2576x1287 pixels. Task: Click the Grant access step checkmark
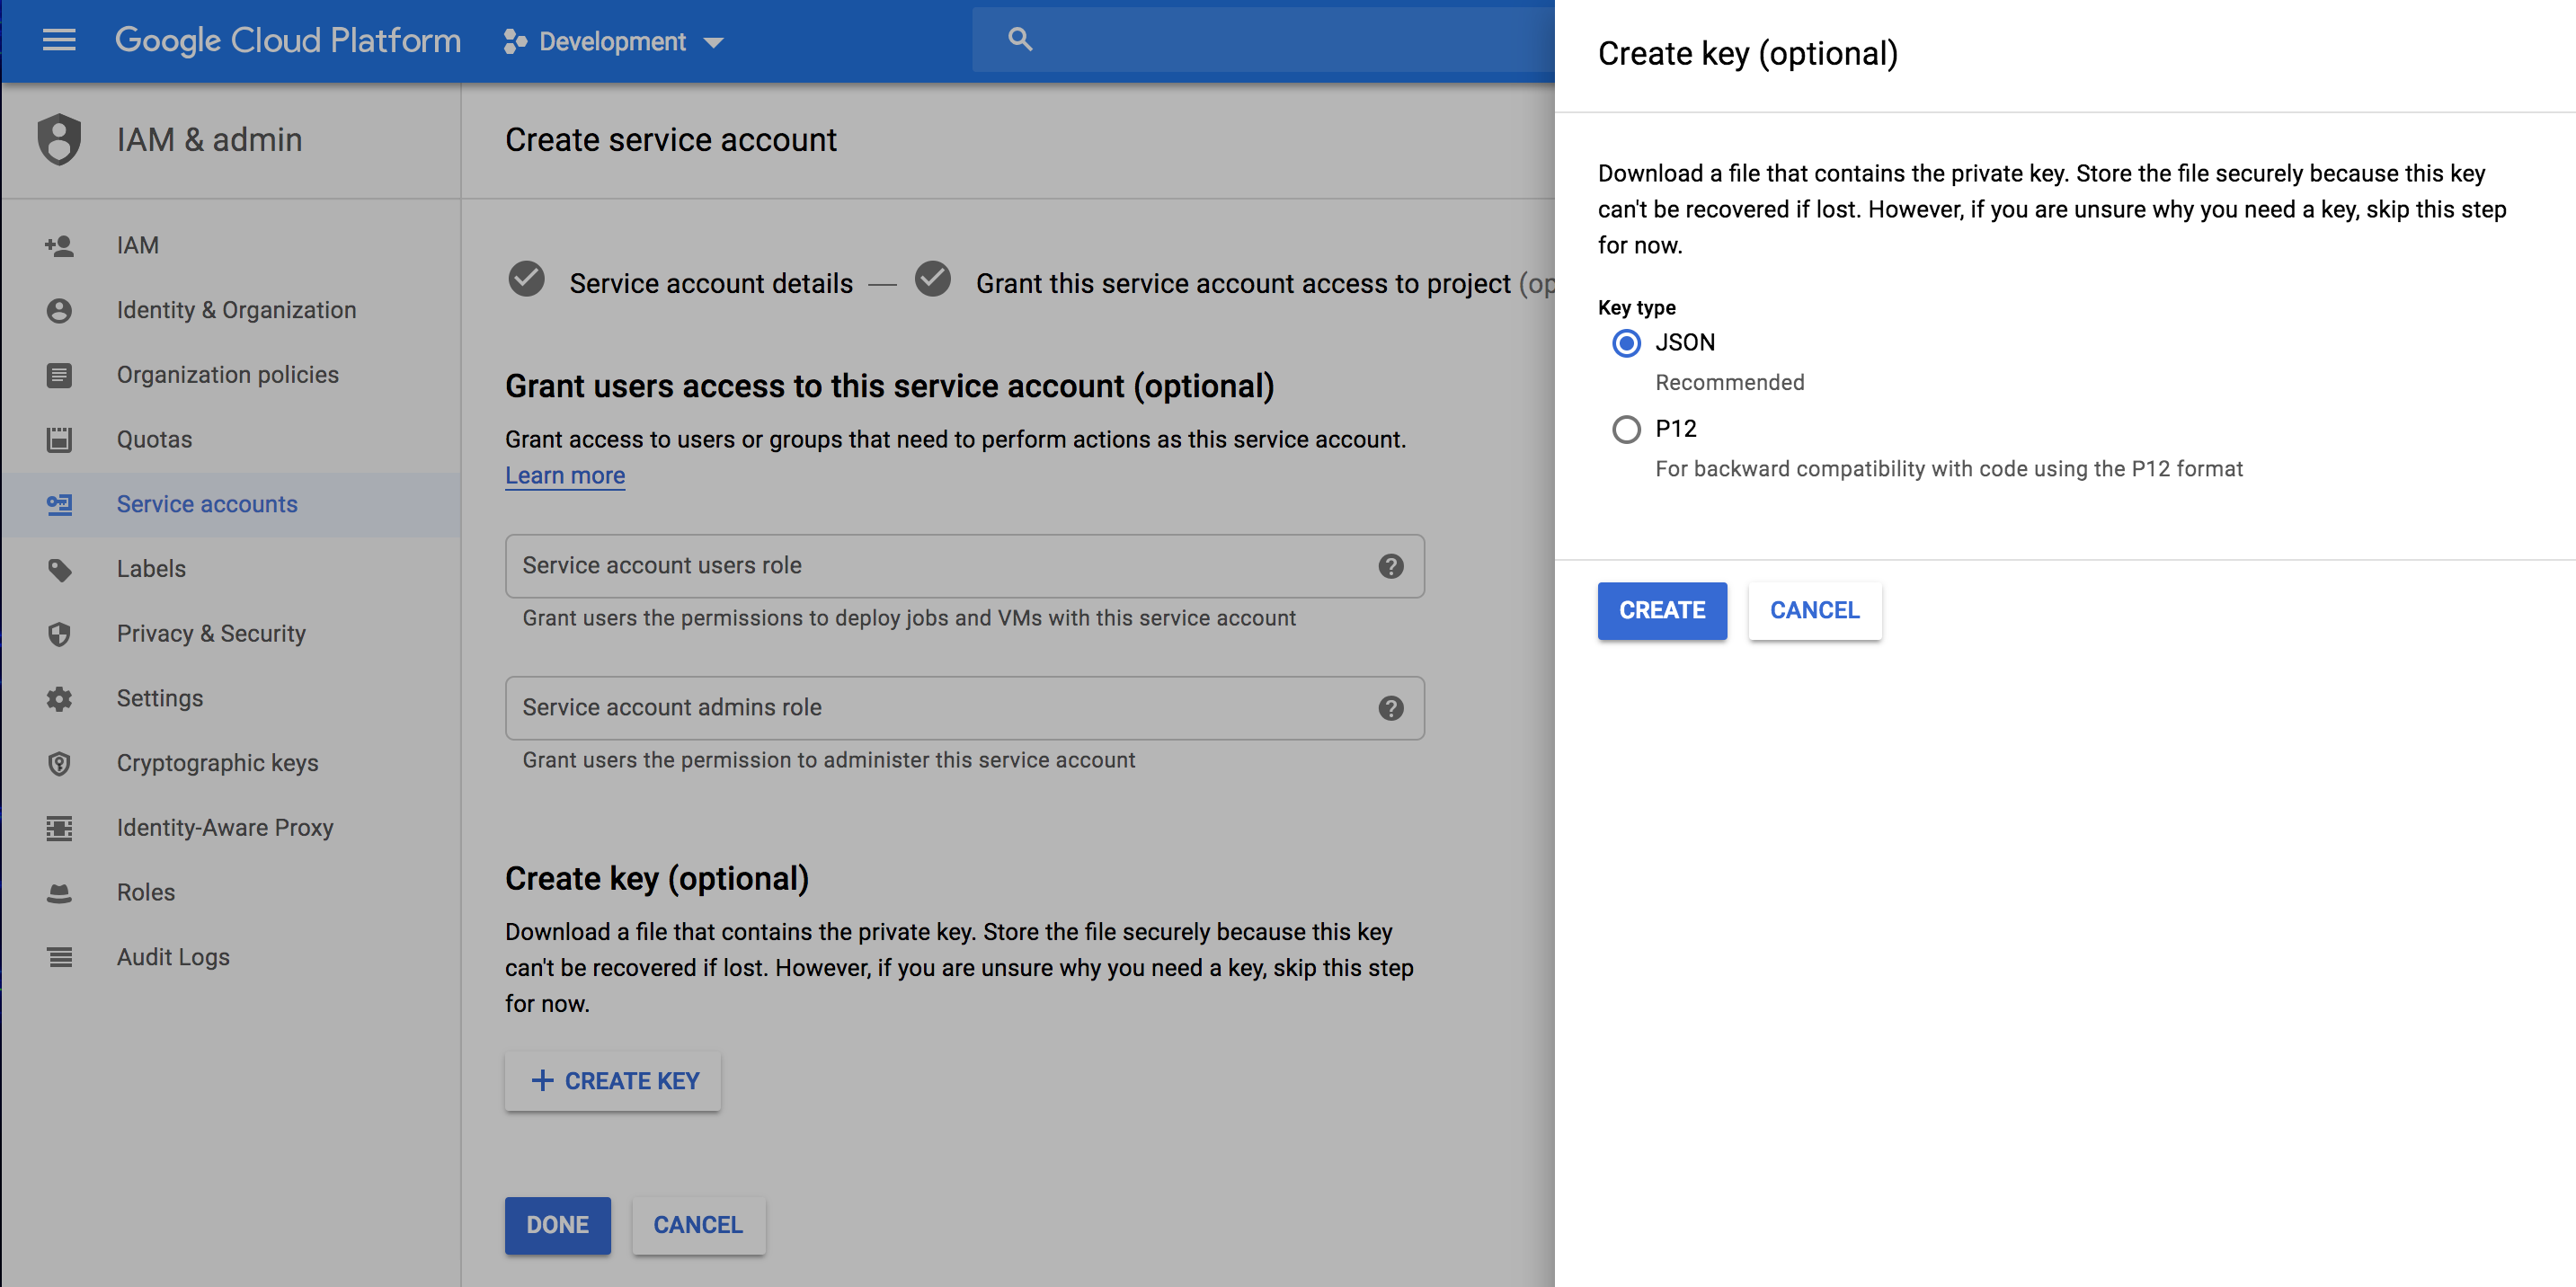932,279
